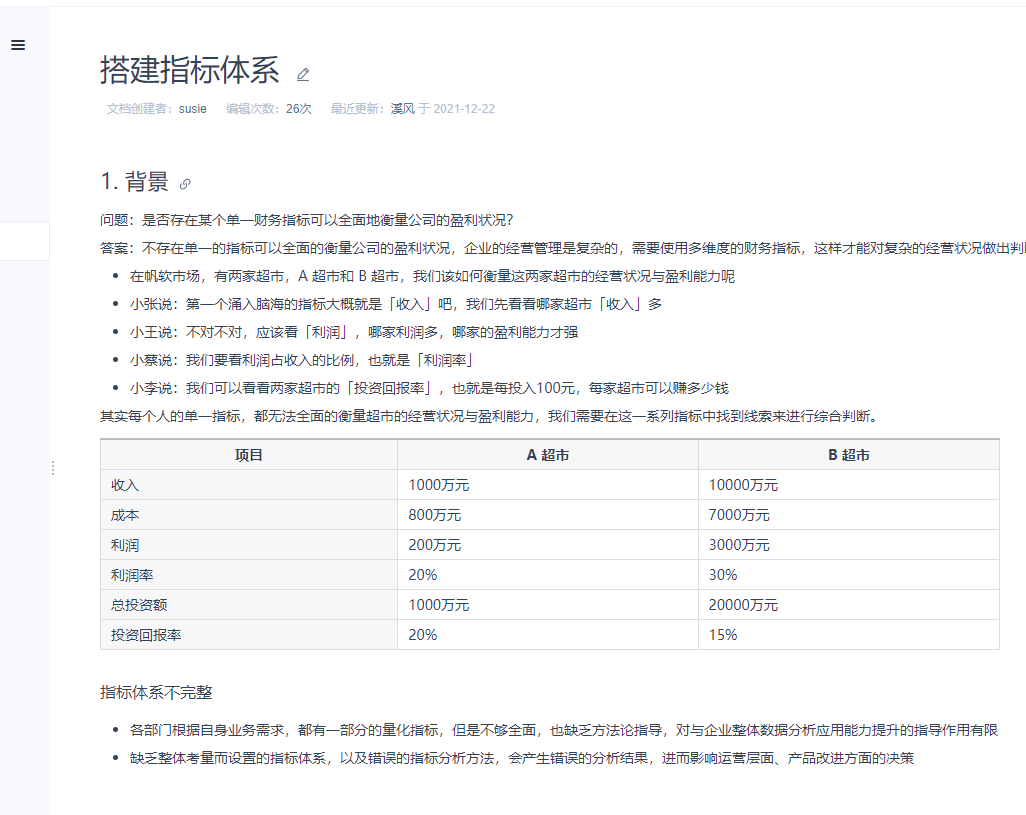Click the bullet about 在帆软市场 two supermarkets

pyautogui.click(x=432, y=277)
